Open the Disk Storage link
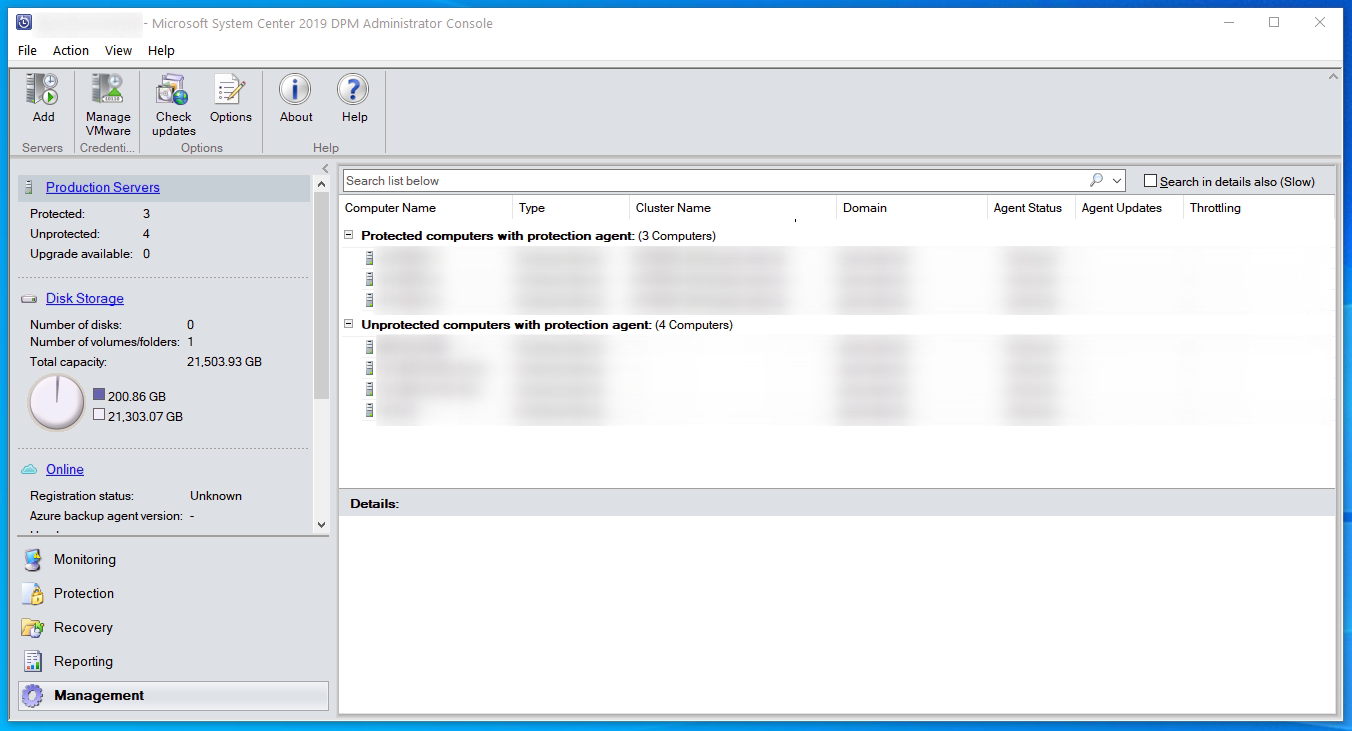1352x731 pixels. [x=85, y=298]
